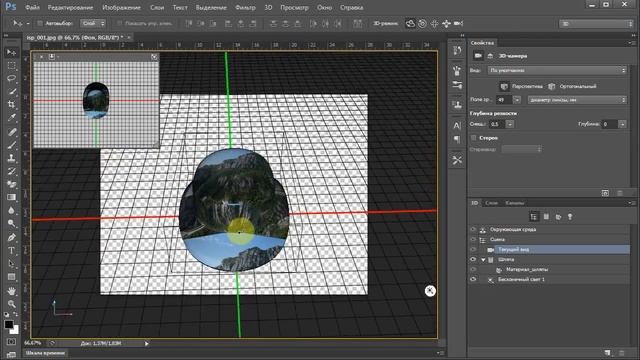Switch to the Слои tab
The width and height of the screenshot is (640, 360).
pyautogui.click(x=491, y=203)
